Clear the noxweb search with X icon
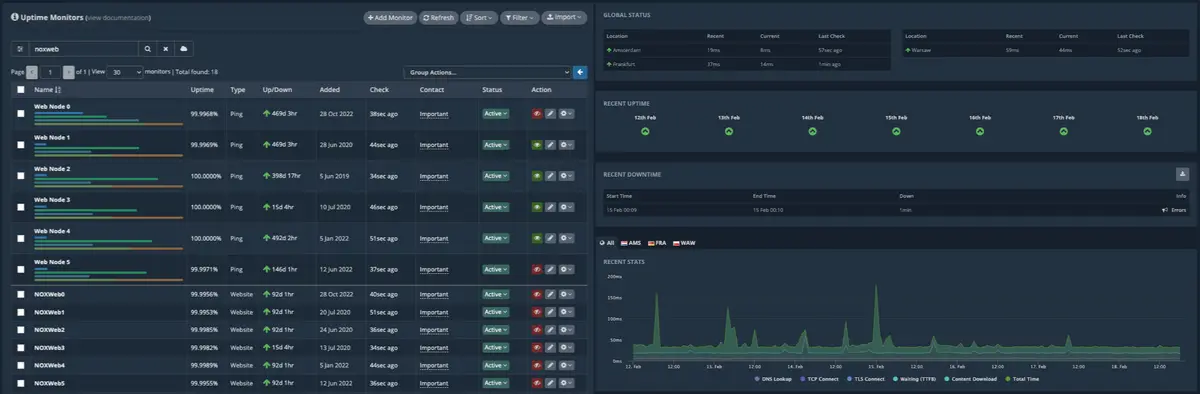This screenshot has height=394, width=1200. coord(165,48)
